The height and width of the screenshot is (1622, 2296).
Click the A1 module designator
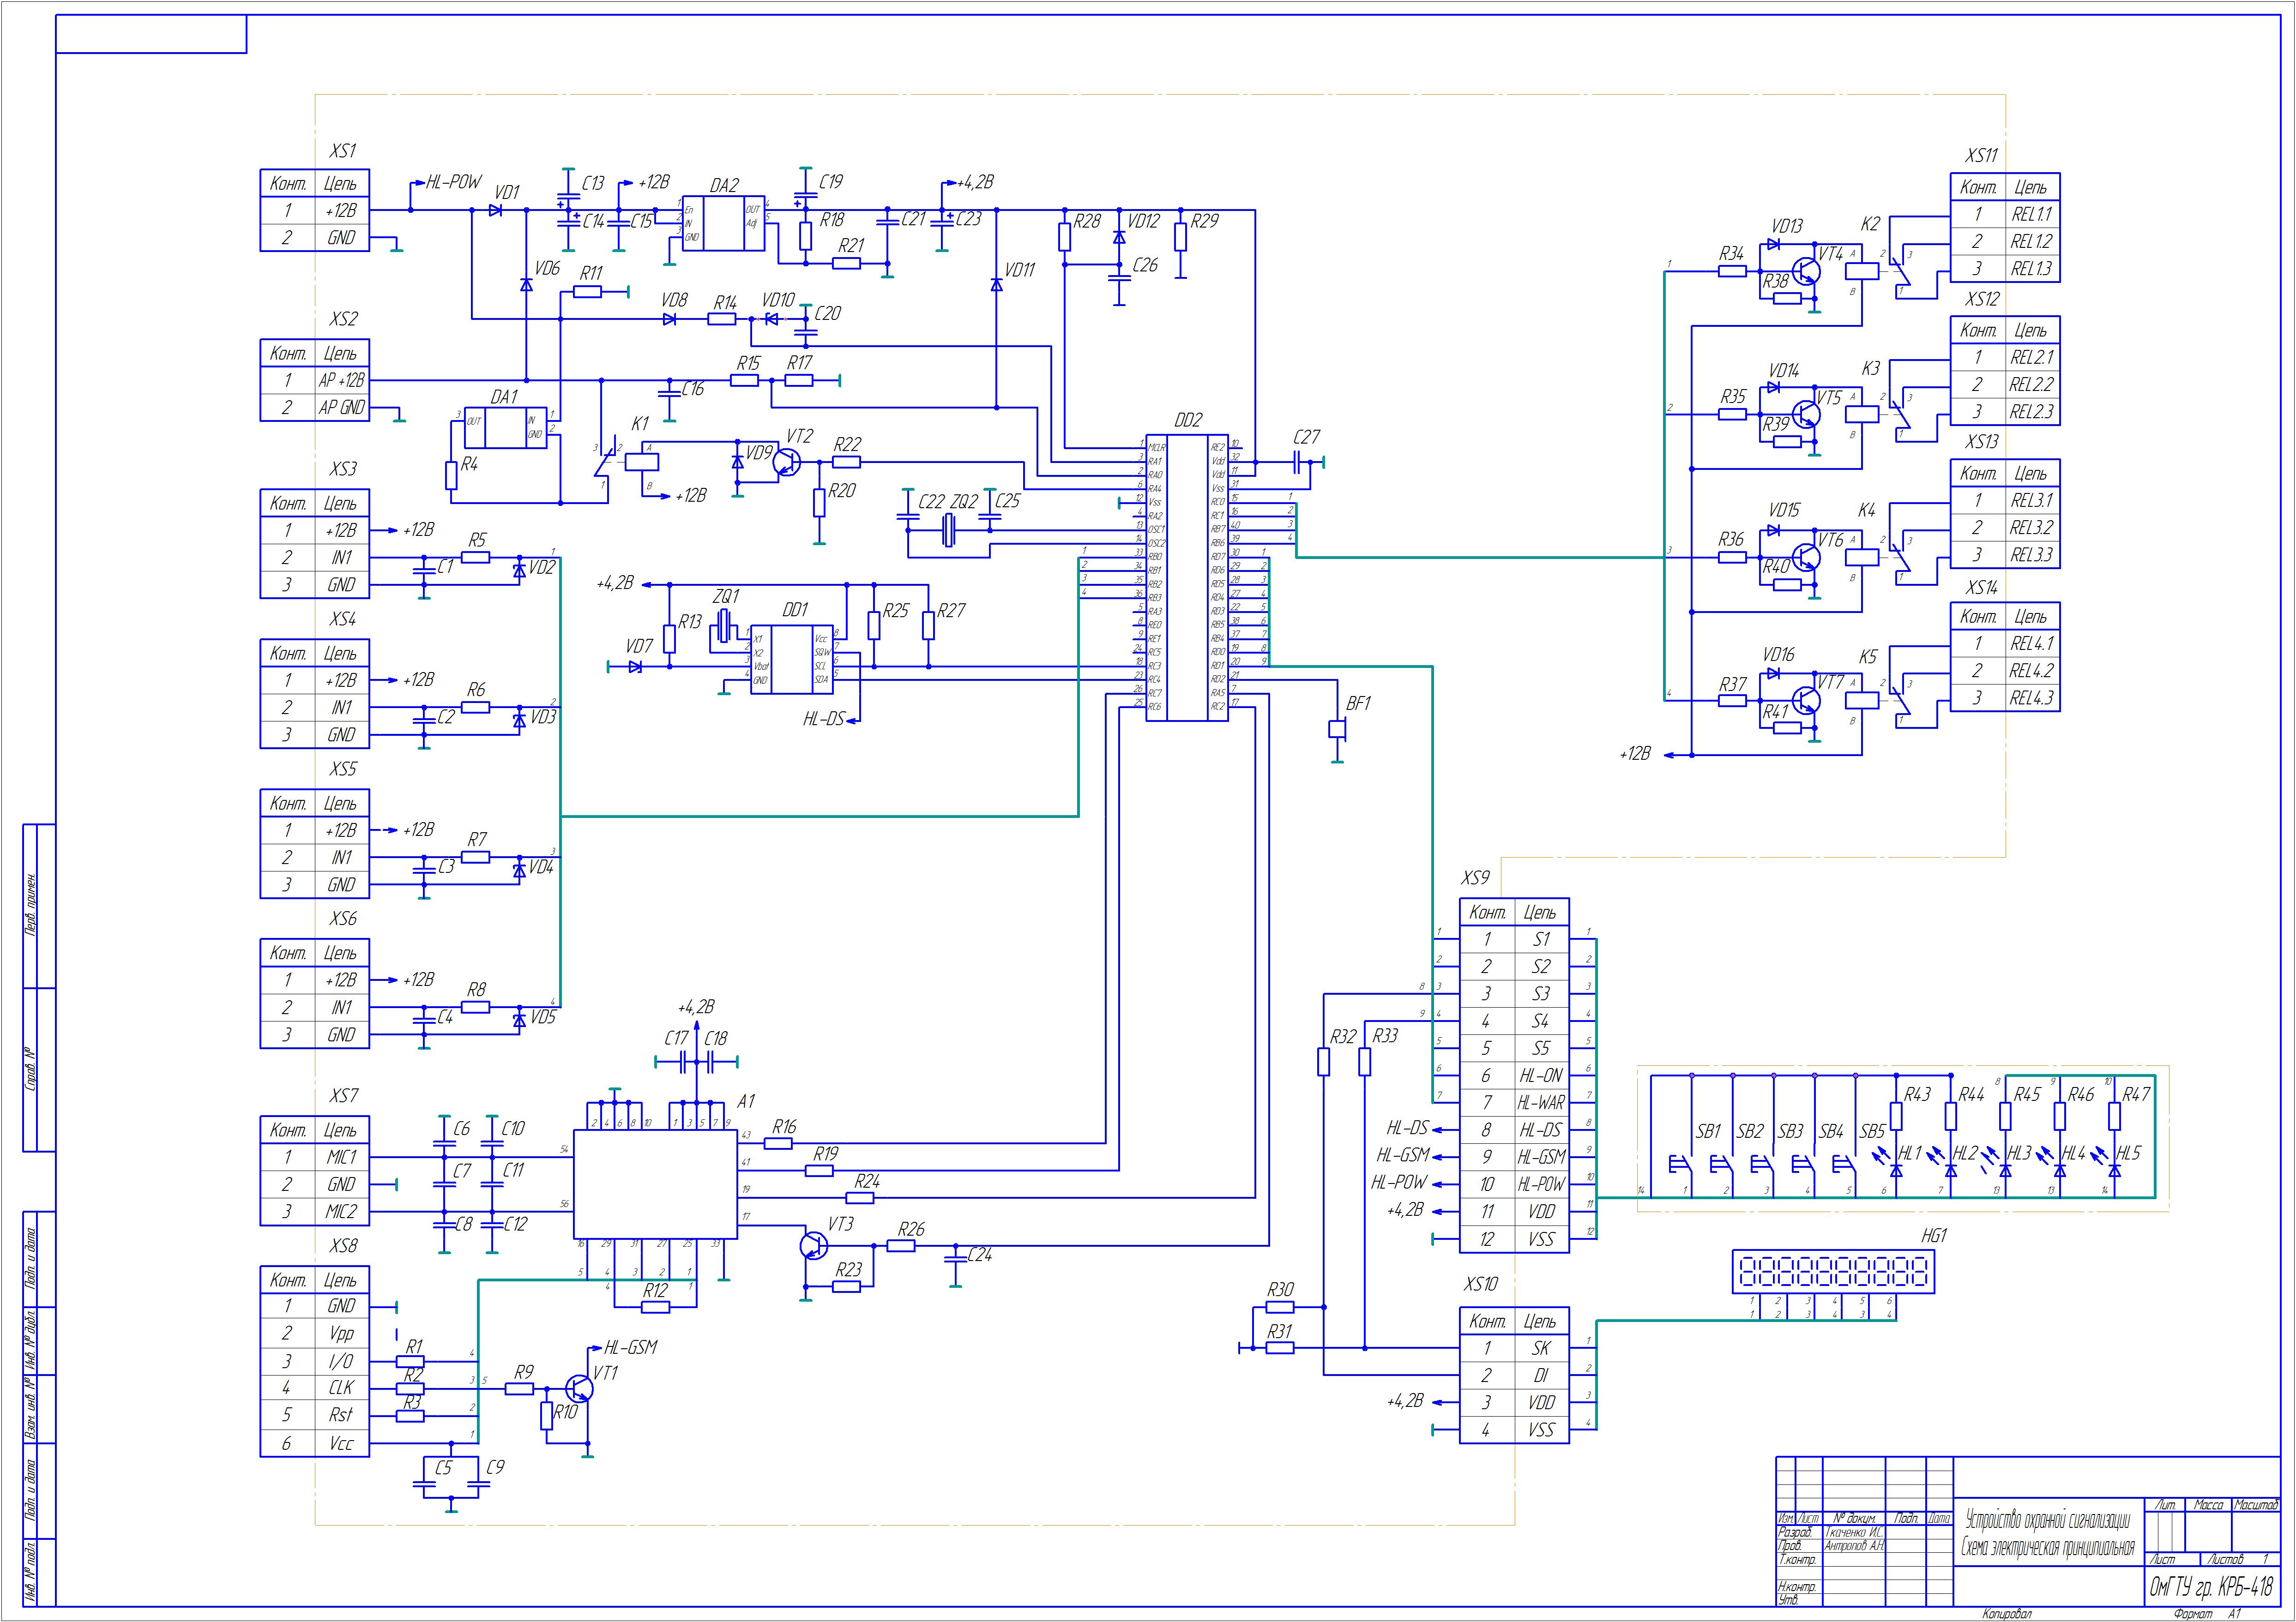(746, 1101)
